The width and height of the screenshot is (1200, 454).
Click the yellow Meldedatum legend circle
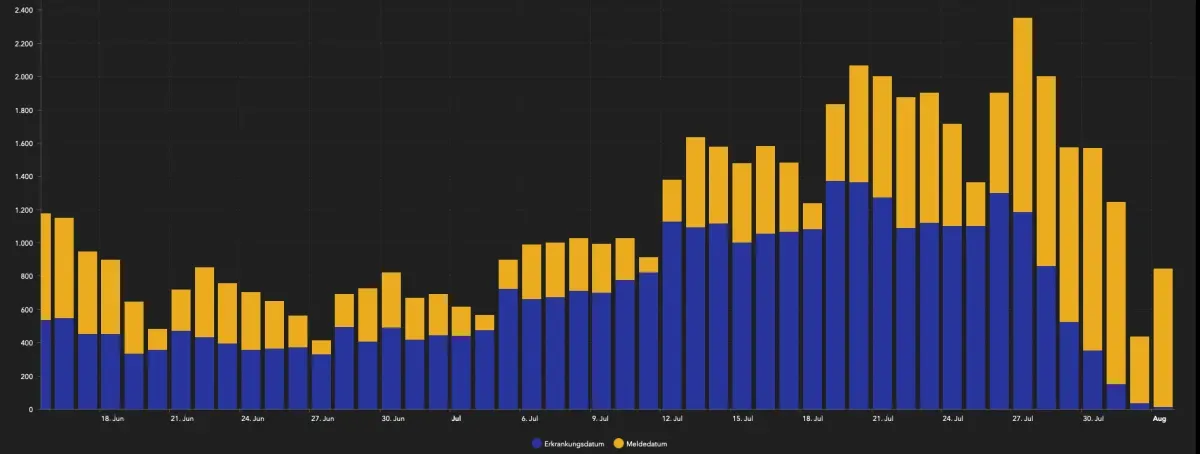click(x=618, y=442)
